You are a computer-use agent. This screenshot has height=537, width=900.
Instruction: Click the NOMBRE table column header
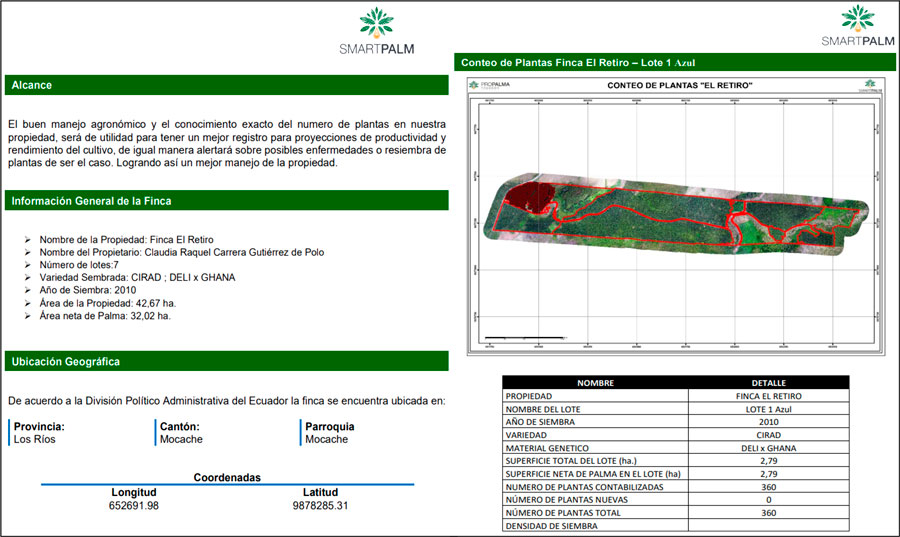pos(595,383)
